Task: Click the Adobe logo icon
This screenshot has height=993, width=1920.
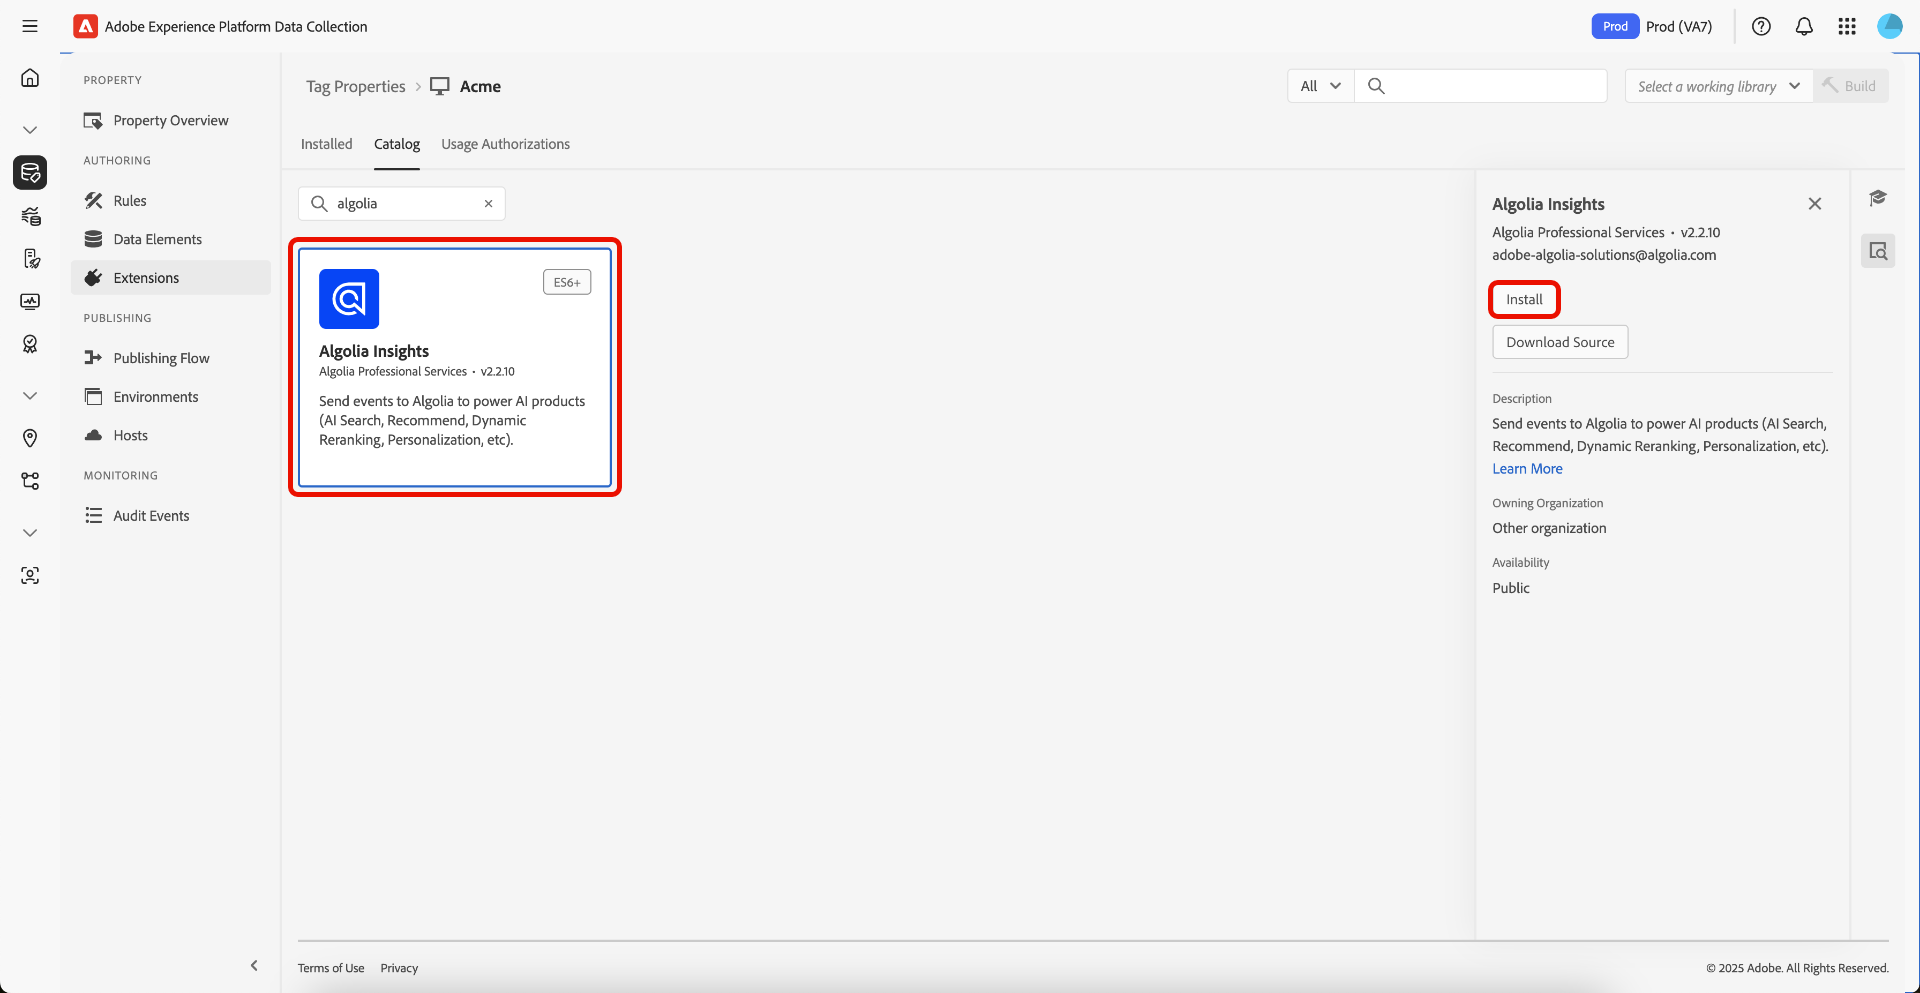Action: [x=85, y=26]
